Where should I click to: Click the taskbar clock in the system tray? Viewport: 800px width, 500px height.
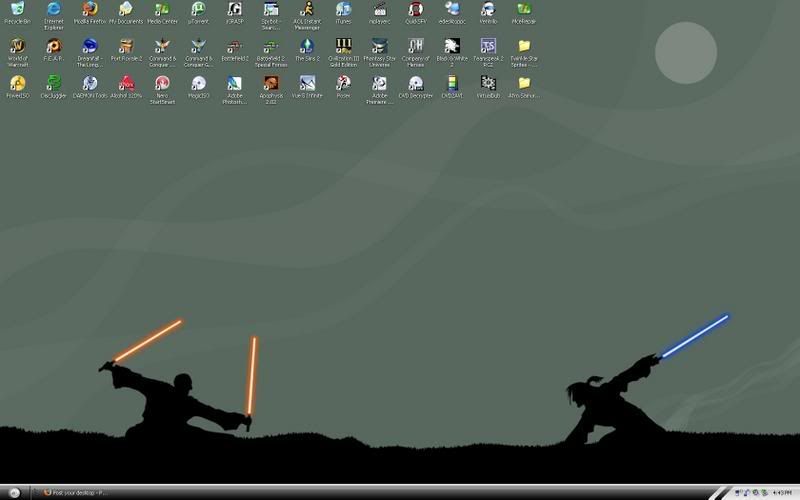tap(782, 493)
